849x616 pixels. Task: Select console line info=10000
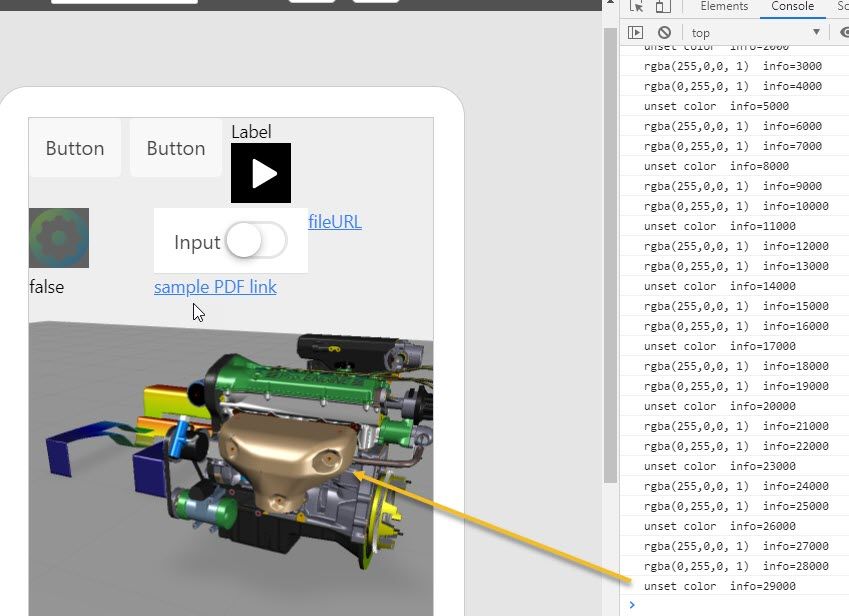click(733, 206)
